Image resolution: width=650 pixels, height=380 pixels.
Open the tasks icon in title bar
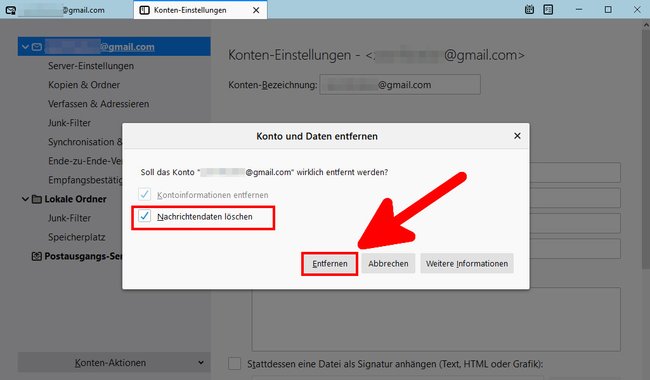548,10
